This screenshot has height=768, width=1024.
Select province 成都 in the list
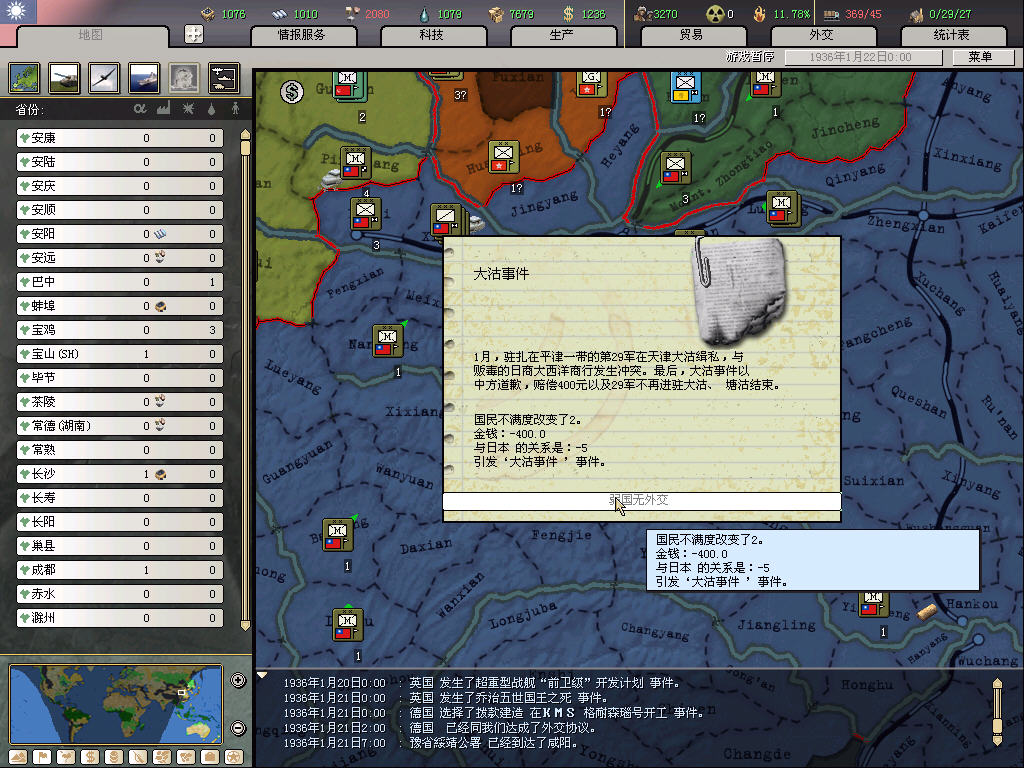(x=120, y=570)
